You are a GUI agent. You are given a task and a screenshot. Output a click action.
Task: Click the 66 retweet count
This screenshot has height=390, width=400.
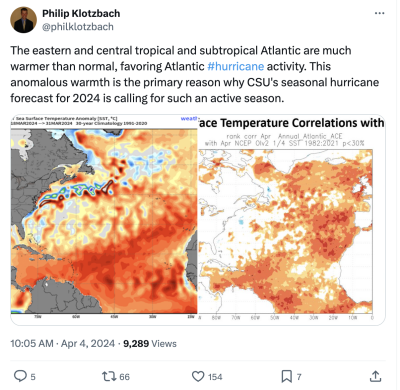(124, 377)
